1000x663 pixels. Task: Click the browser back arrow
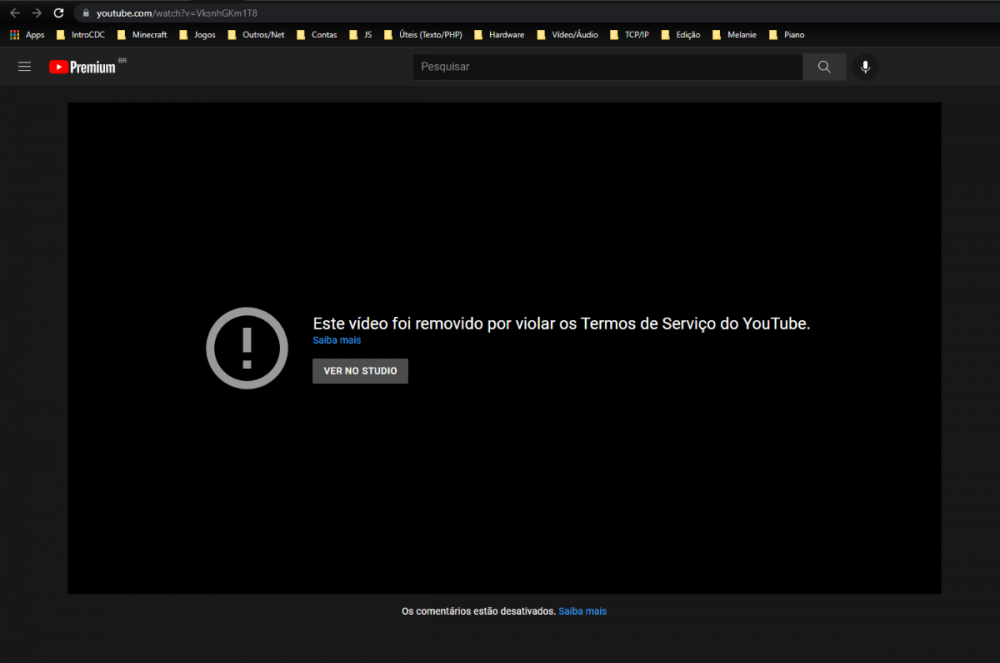point(15,13)
